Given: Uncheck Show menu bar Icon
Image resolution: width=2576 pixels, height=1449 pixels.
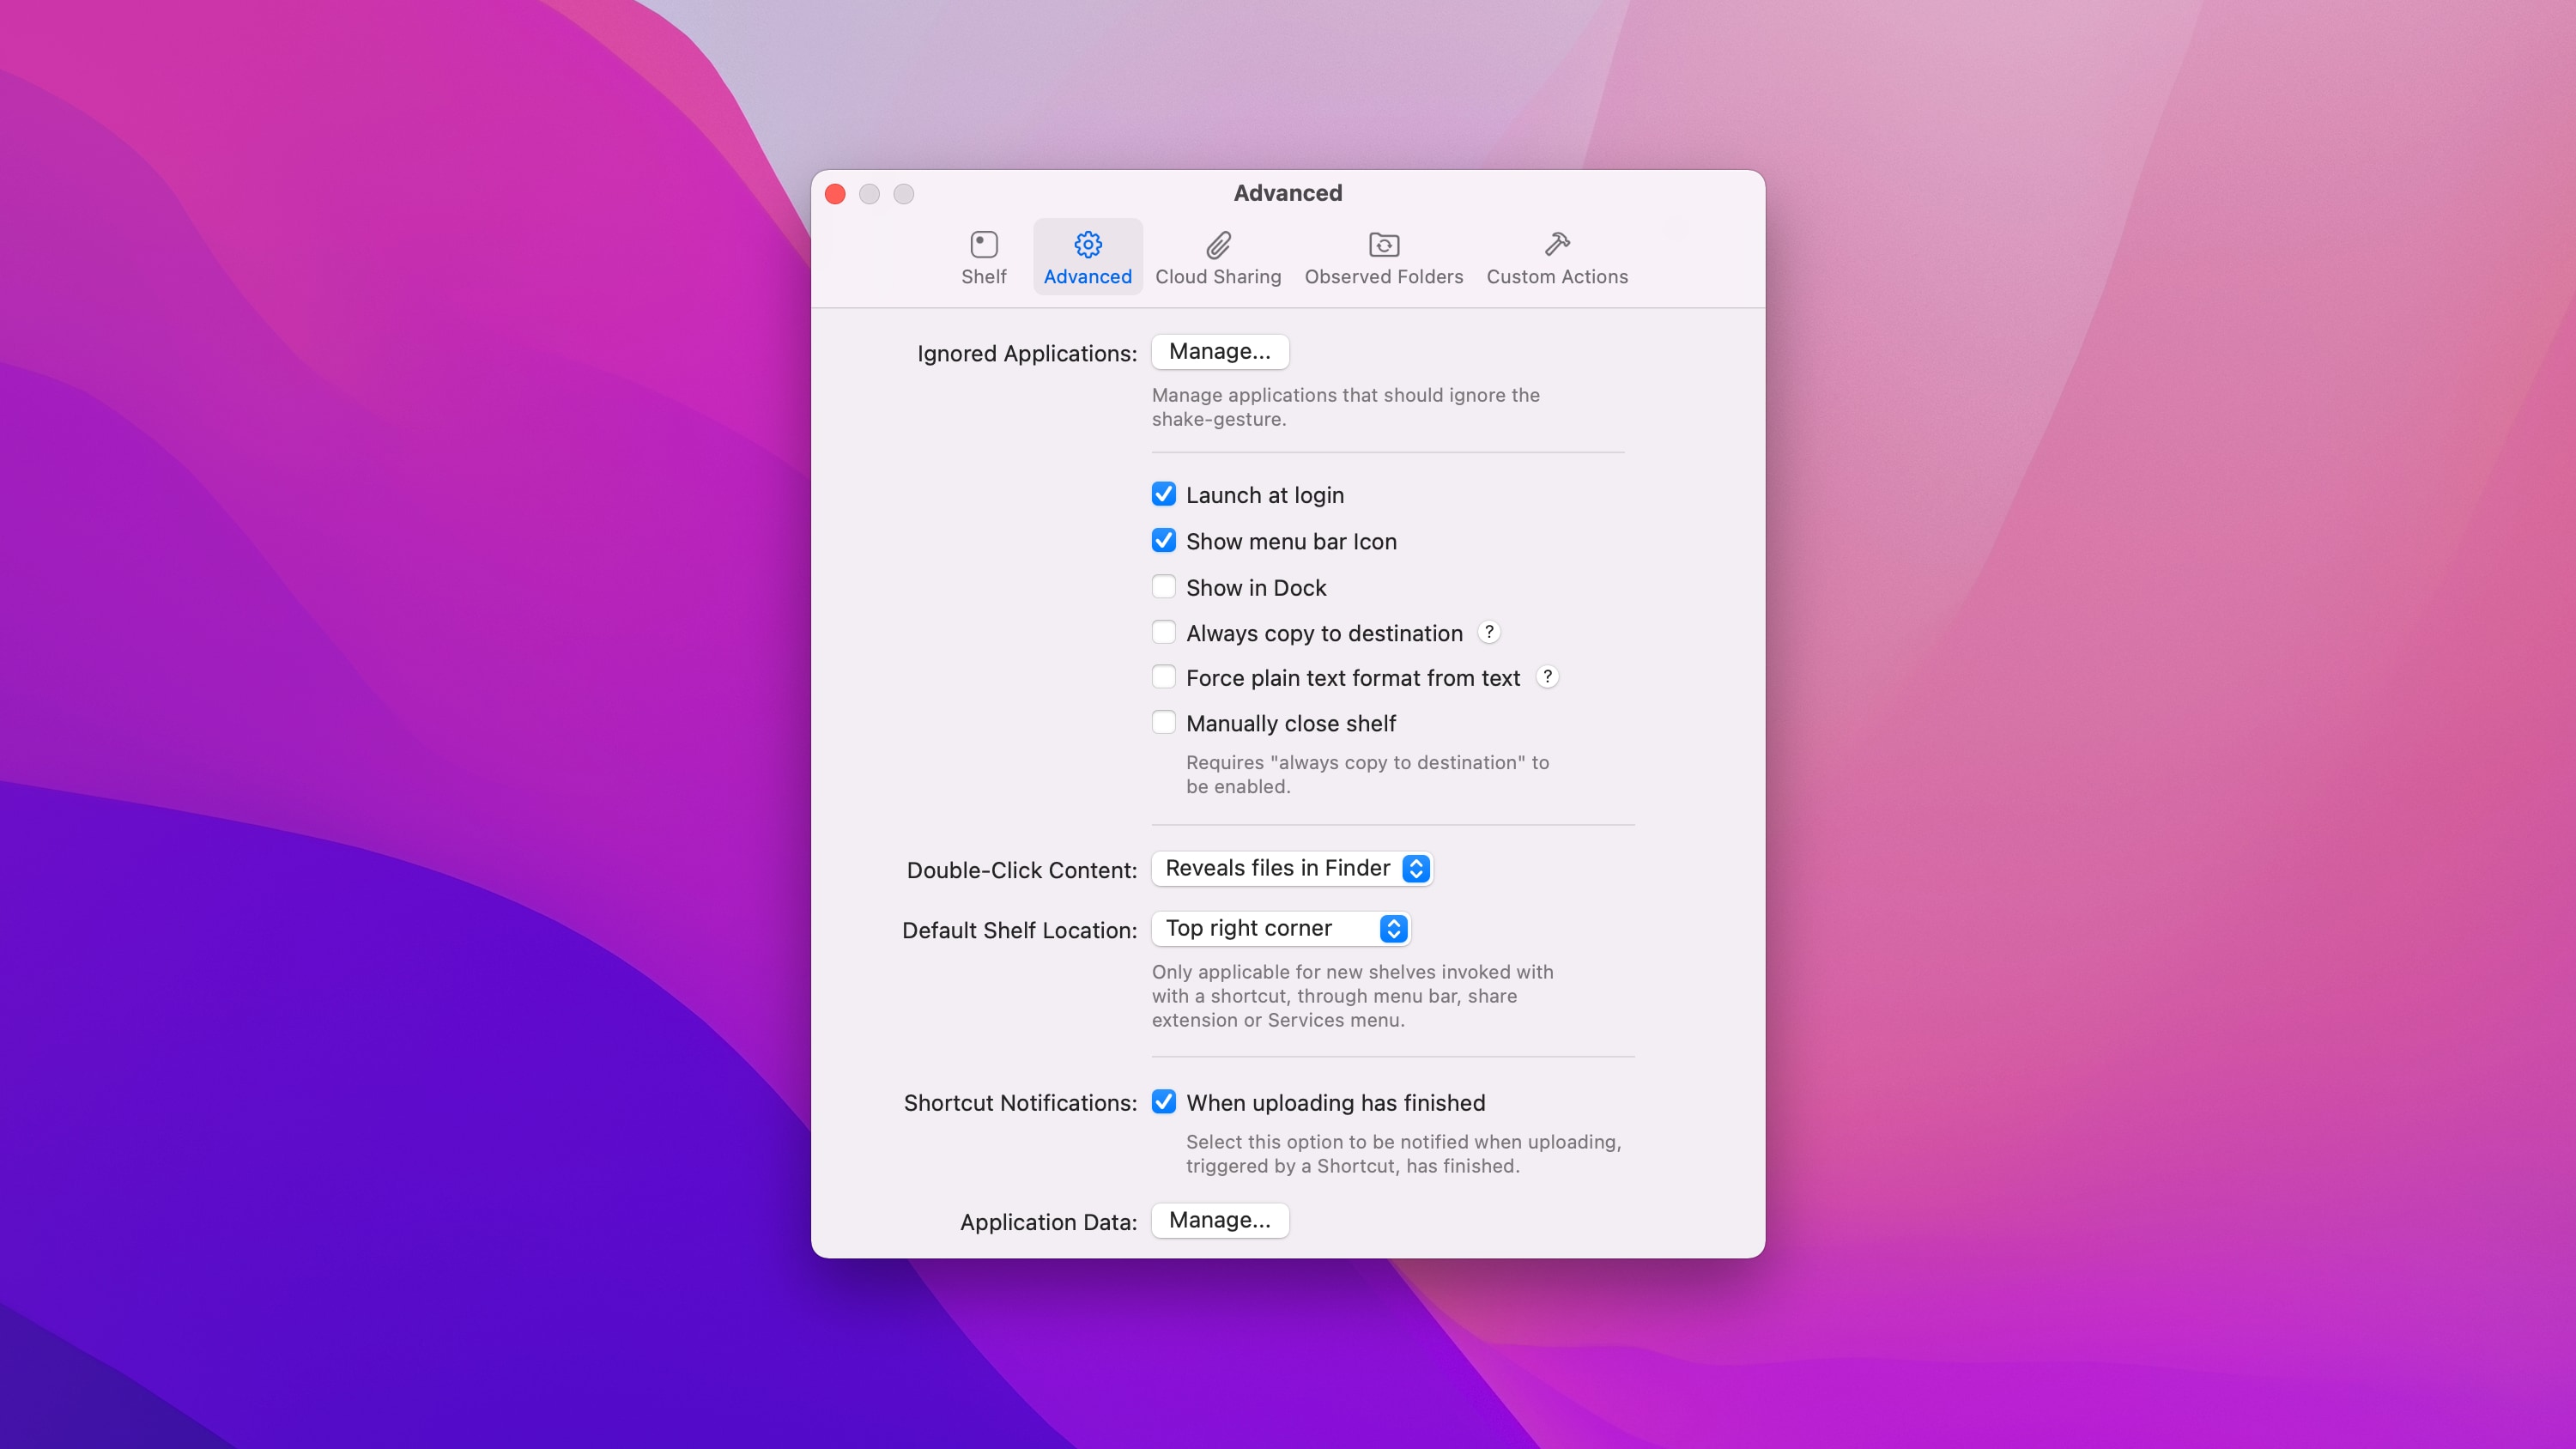Looking at the screenshot, I should [x=1164, y=540].
